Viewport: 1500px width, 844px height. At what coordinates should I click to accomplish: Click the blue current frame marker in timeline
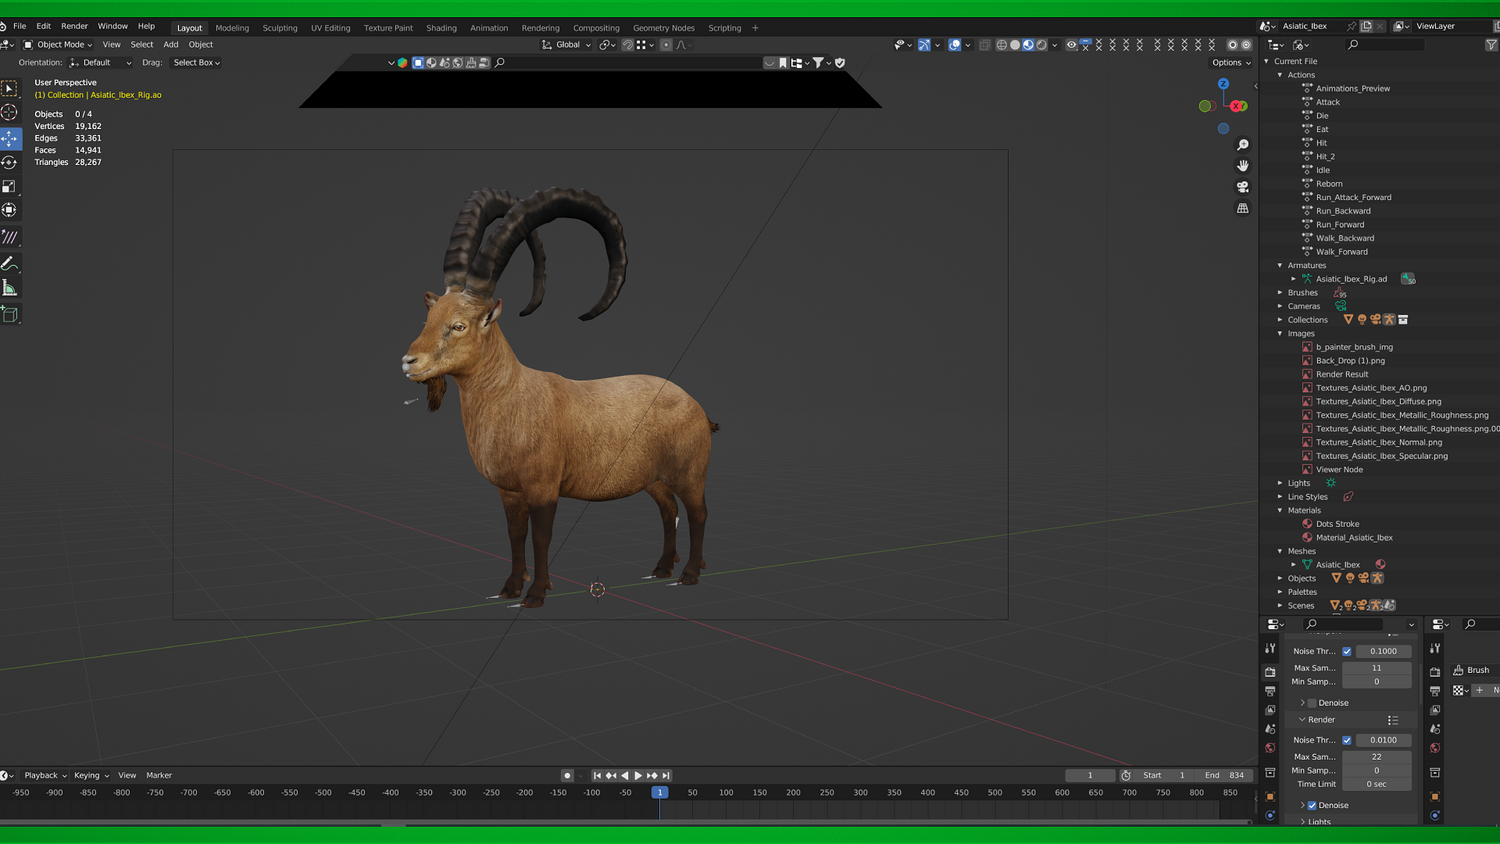pos(659,792)
